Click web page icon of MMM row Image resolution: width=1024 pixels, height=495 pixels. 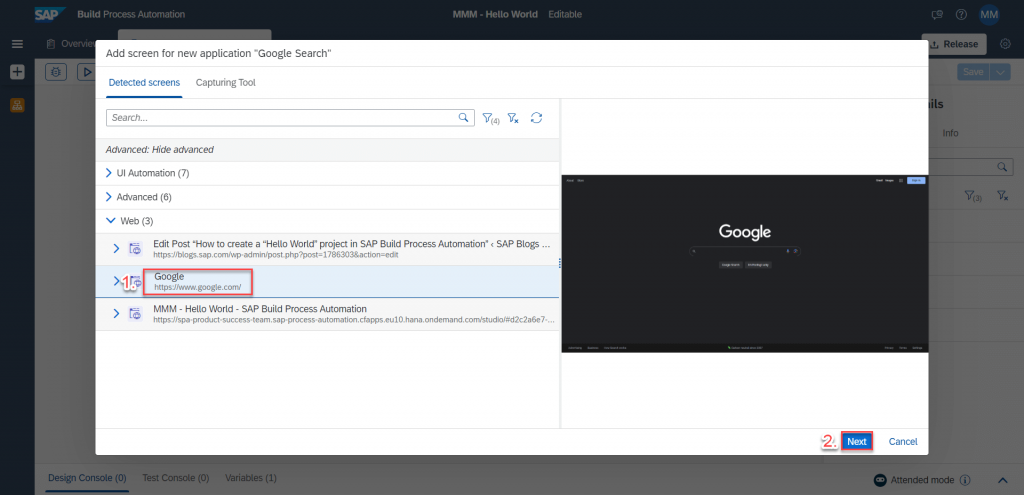pyautogui.click(x=135, y=313)
